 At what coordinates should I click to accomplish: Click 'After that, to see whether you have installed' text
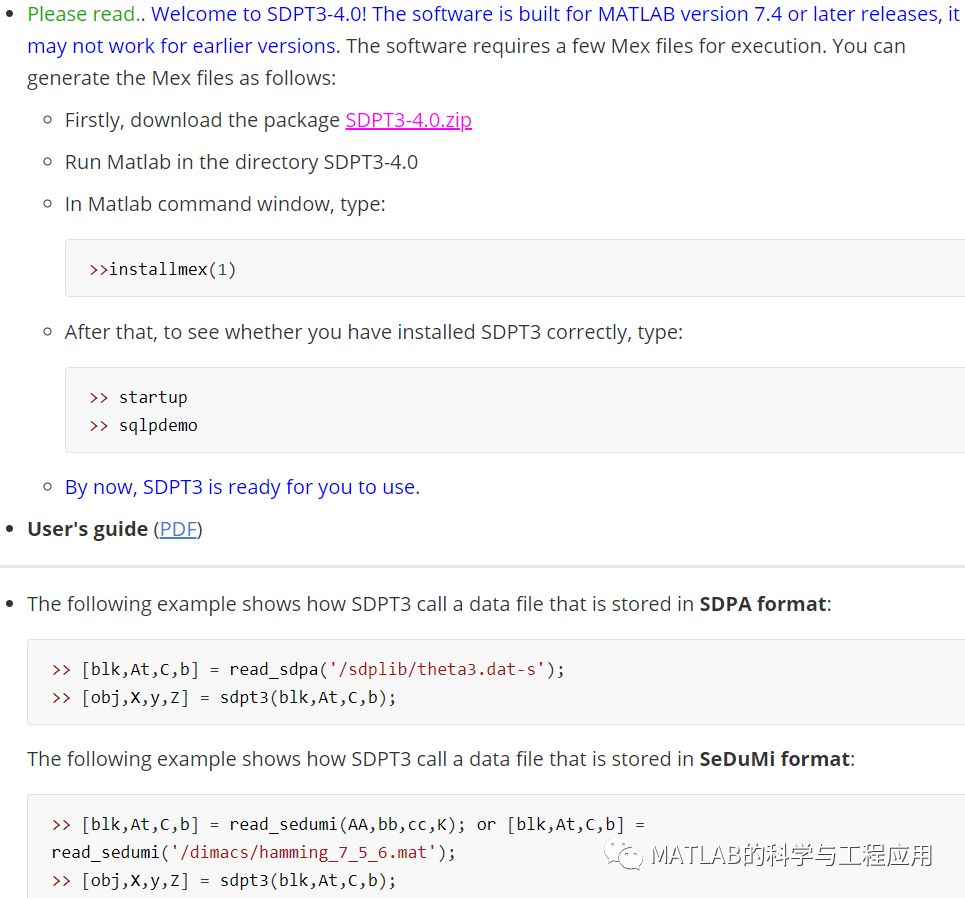pos(270,332)
